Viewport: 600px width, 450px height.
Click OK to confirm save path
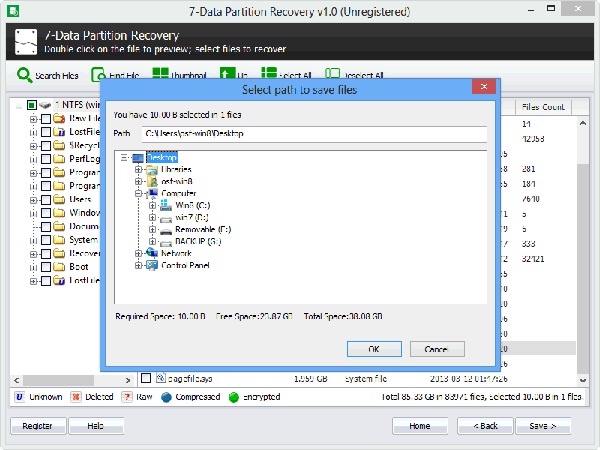point(374,349)
